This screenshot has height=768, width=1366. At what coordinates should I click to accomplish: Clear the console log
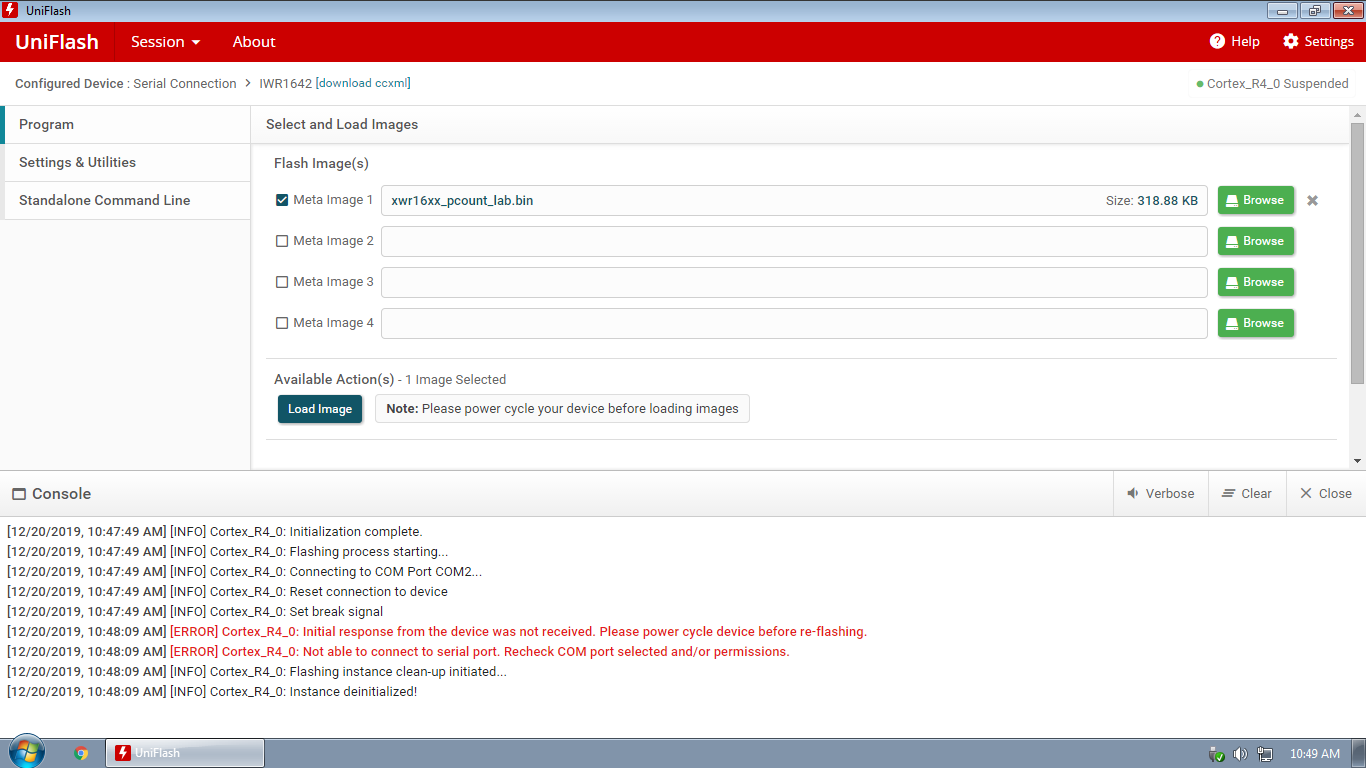click(x=1247, y=493)
